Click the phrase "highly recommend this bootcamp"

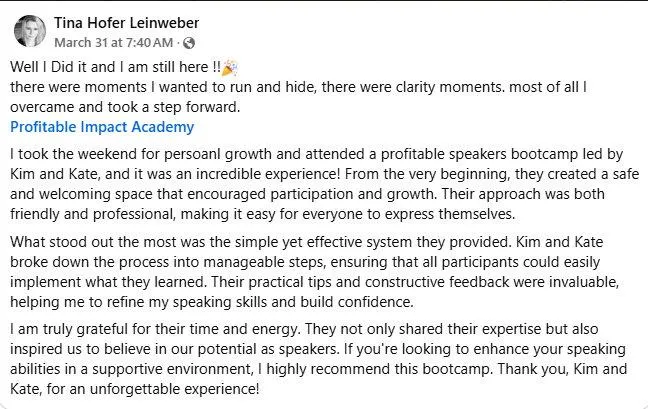pyautogui.click(x=378, y=369)
